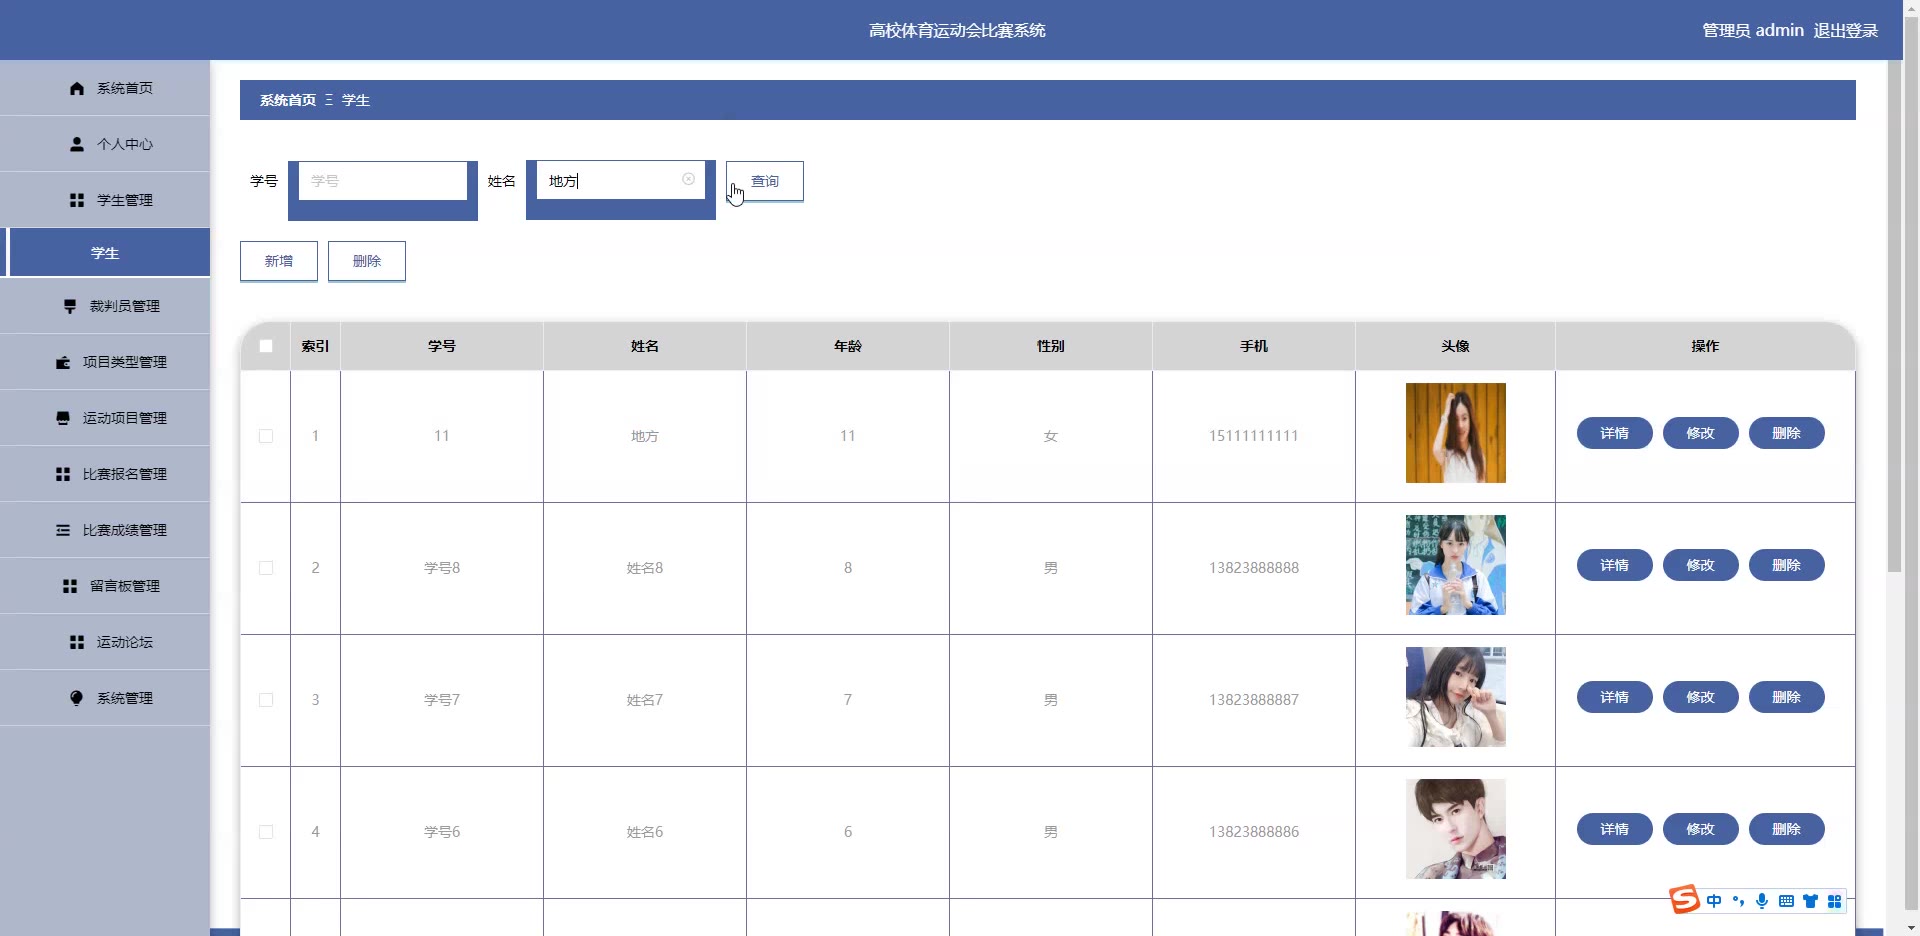This screenshot has width=1920, height=936.
Task: Click the avatar thumbnail of student 地方
Action: click(1456, 433)
